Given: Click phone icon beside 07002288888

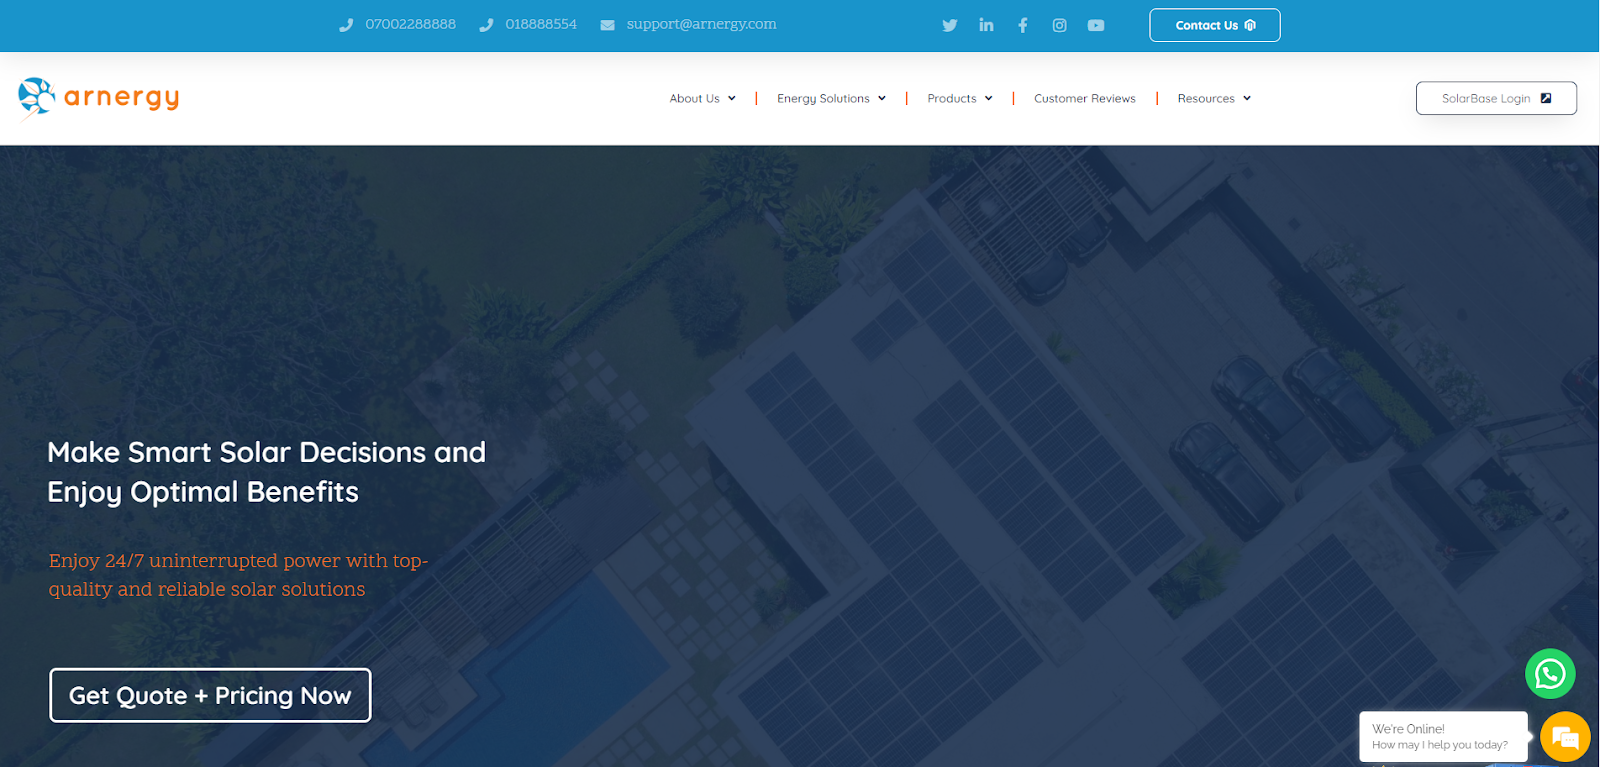Looking at the screenshot, I should coord(346,25).
